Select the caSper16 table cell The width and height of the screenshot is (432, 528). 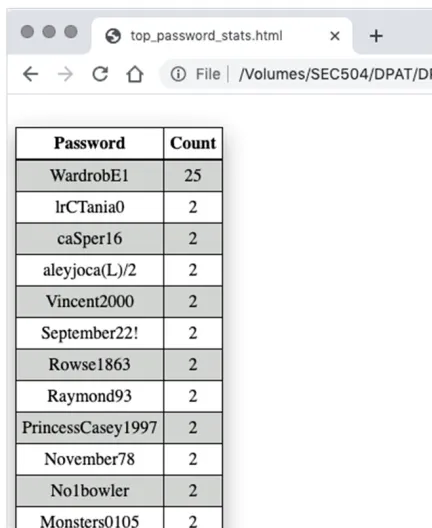[90, 239]
